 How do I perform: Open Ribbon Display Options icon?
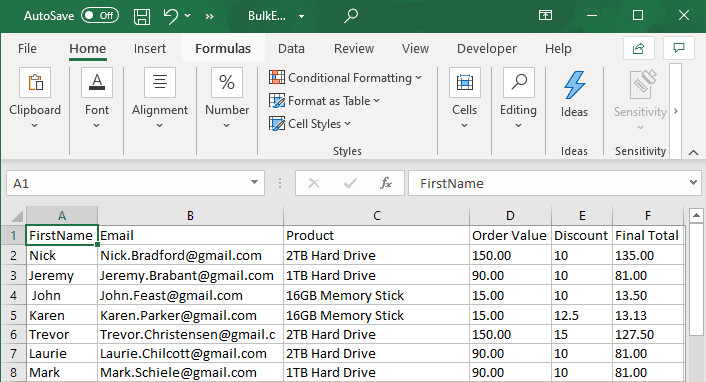[x=545, y=16]
